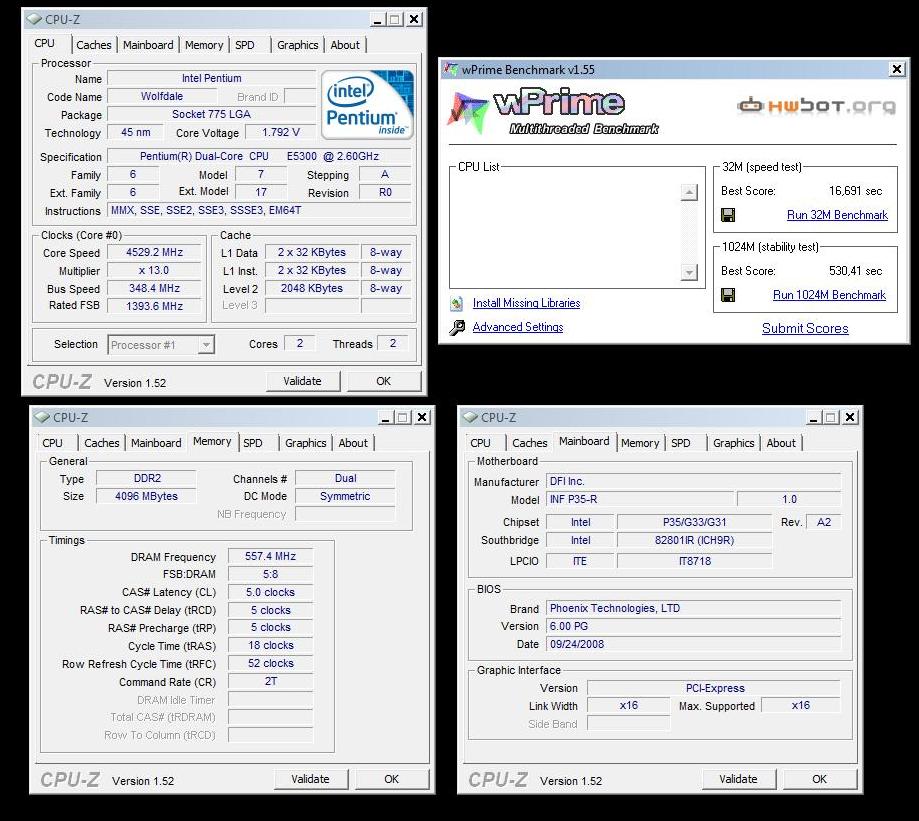Viewport: 919px width, 821px height.
Task: Click OK in the Mainboard CPU-Z window
Action: (819, 779)
